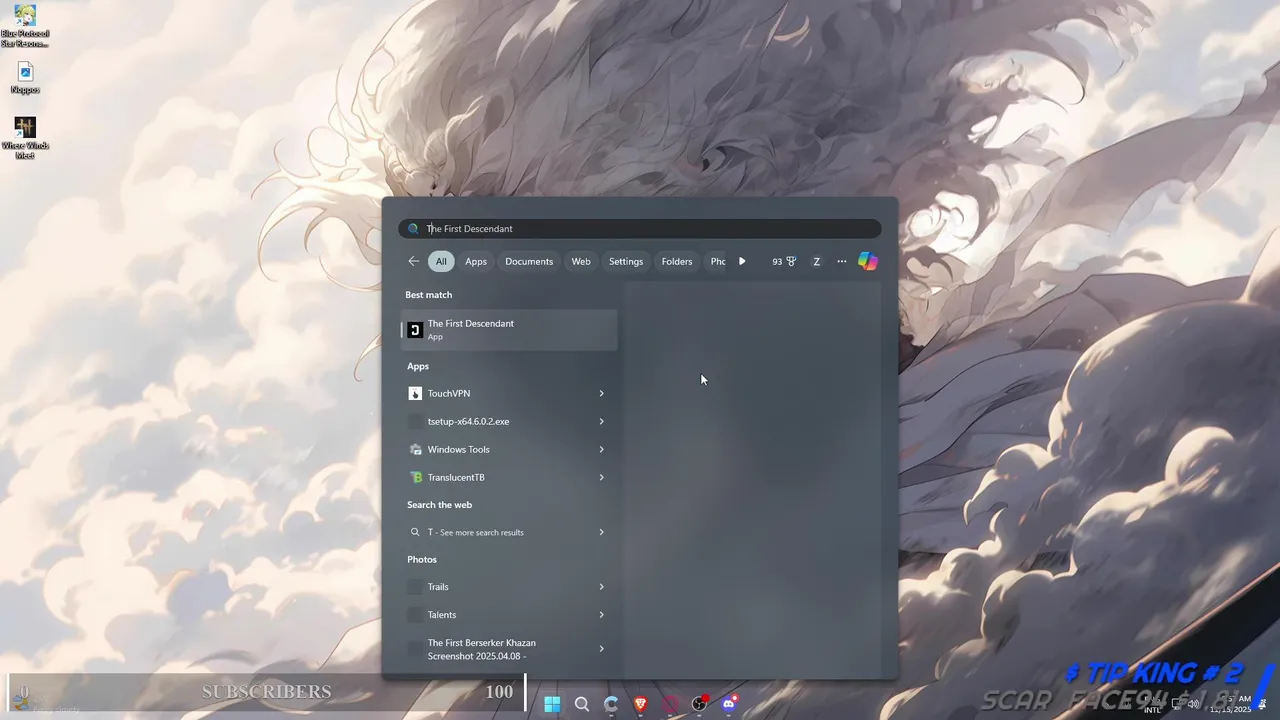The height and width of the screenshot is (720, 1280).
Task: Open the Windows Tools result label
Action: pyautogui.click(x=459, y=450)
